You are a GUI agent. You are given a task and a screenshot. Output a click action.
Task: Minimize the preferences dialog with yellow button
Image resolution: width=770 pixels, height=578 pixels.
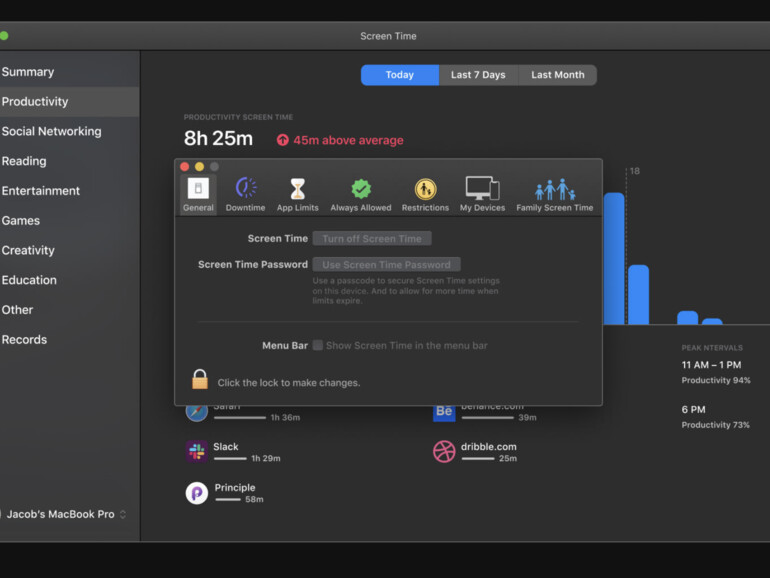(x=199, y=166)
